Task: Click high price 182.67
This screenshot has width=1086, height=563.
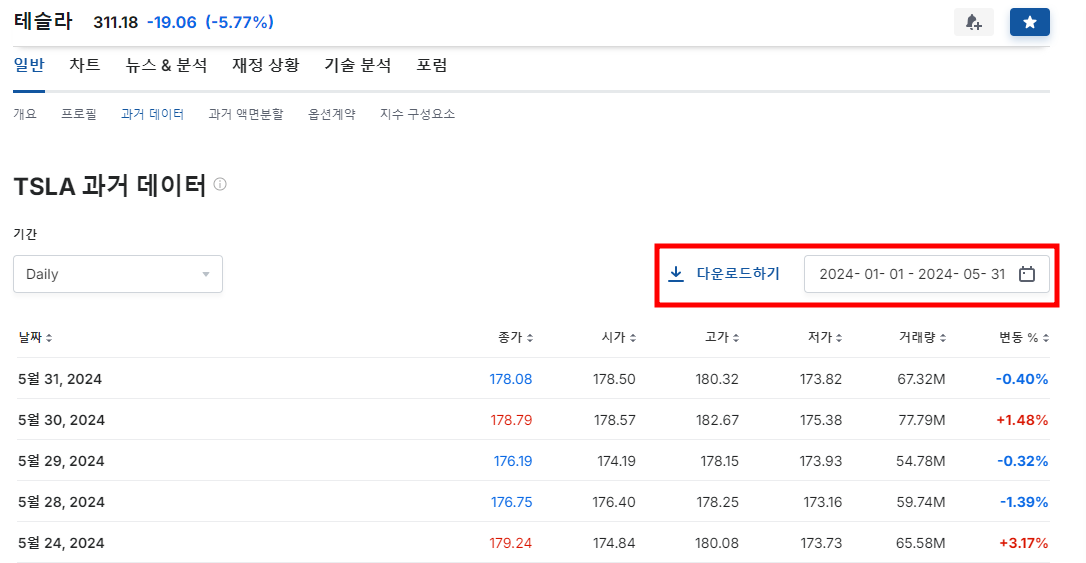Action: [x=717, y=420]
